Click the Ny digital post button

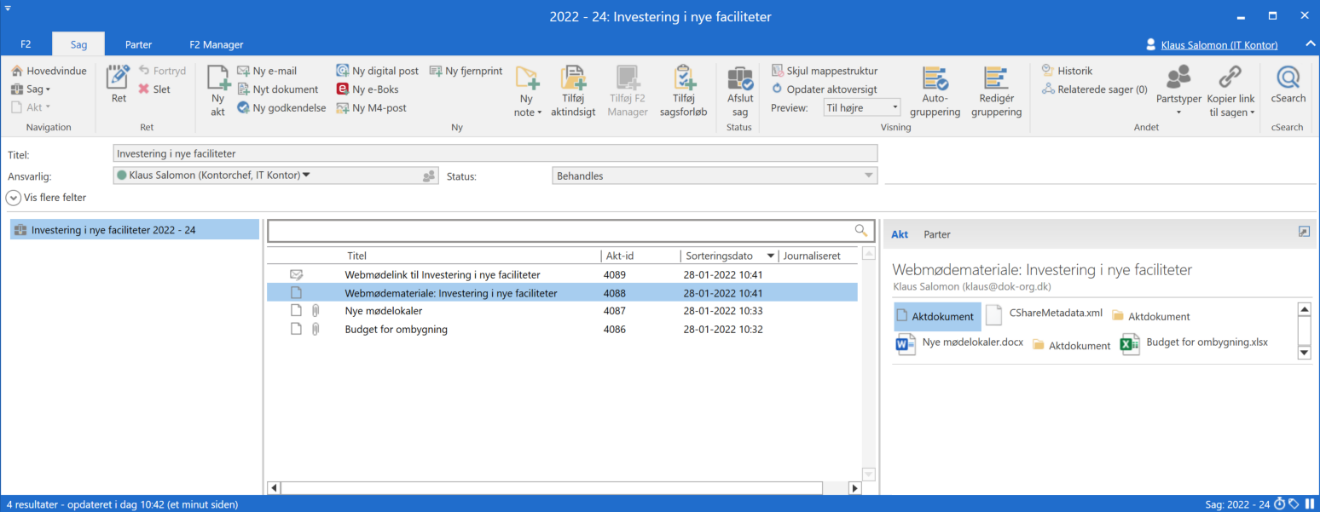click(379, 71)
